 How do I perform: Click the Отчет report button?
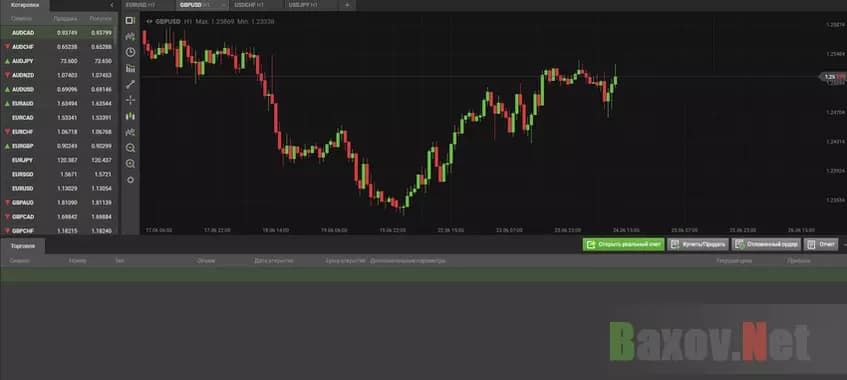coord(821,244)
